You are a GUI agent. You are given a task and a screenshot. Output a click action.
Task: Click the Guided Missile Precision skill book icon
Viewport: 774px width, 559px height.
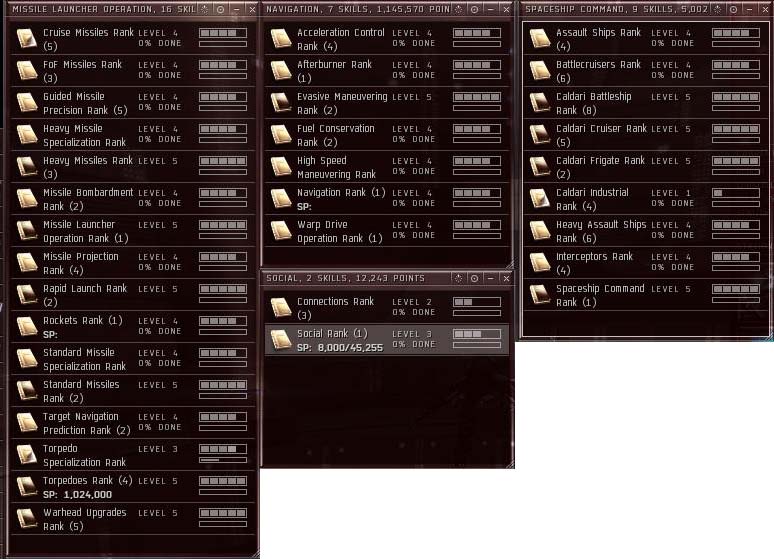[x=27, y=102]
